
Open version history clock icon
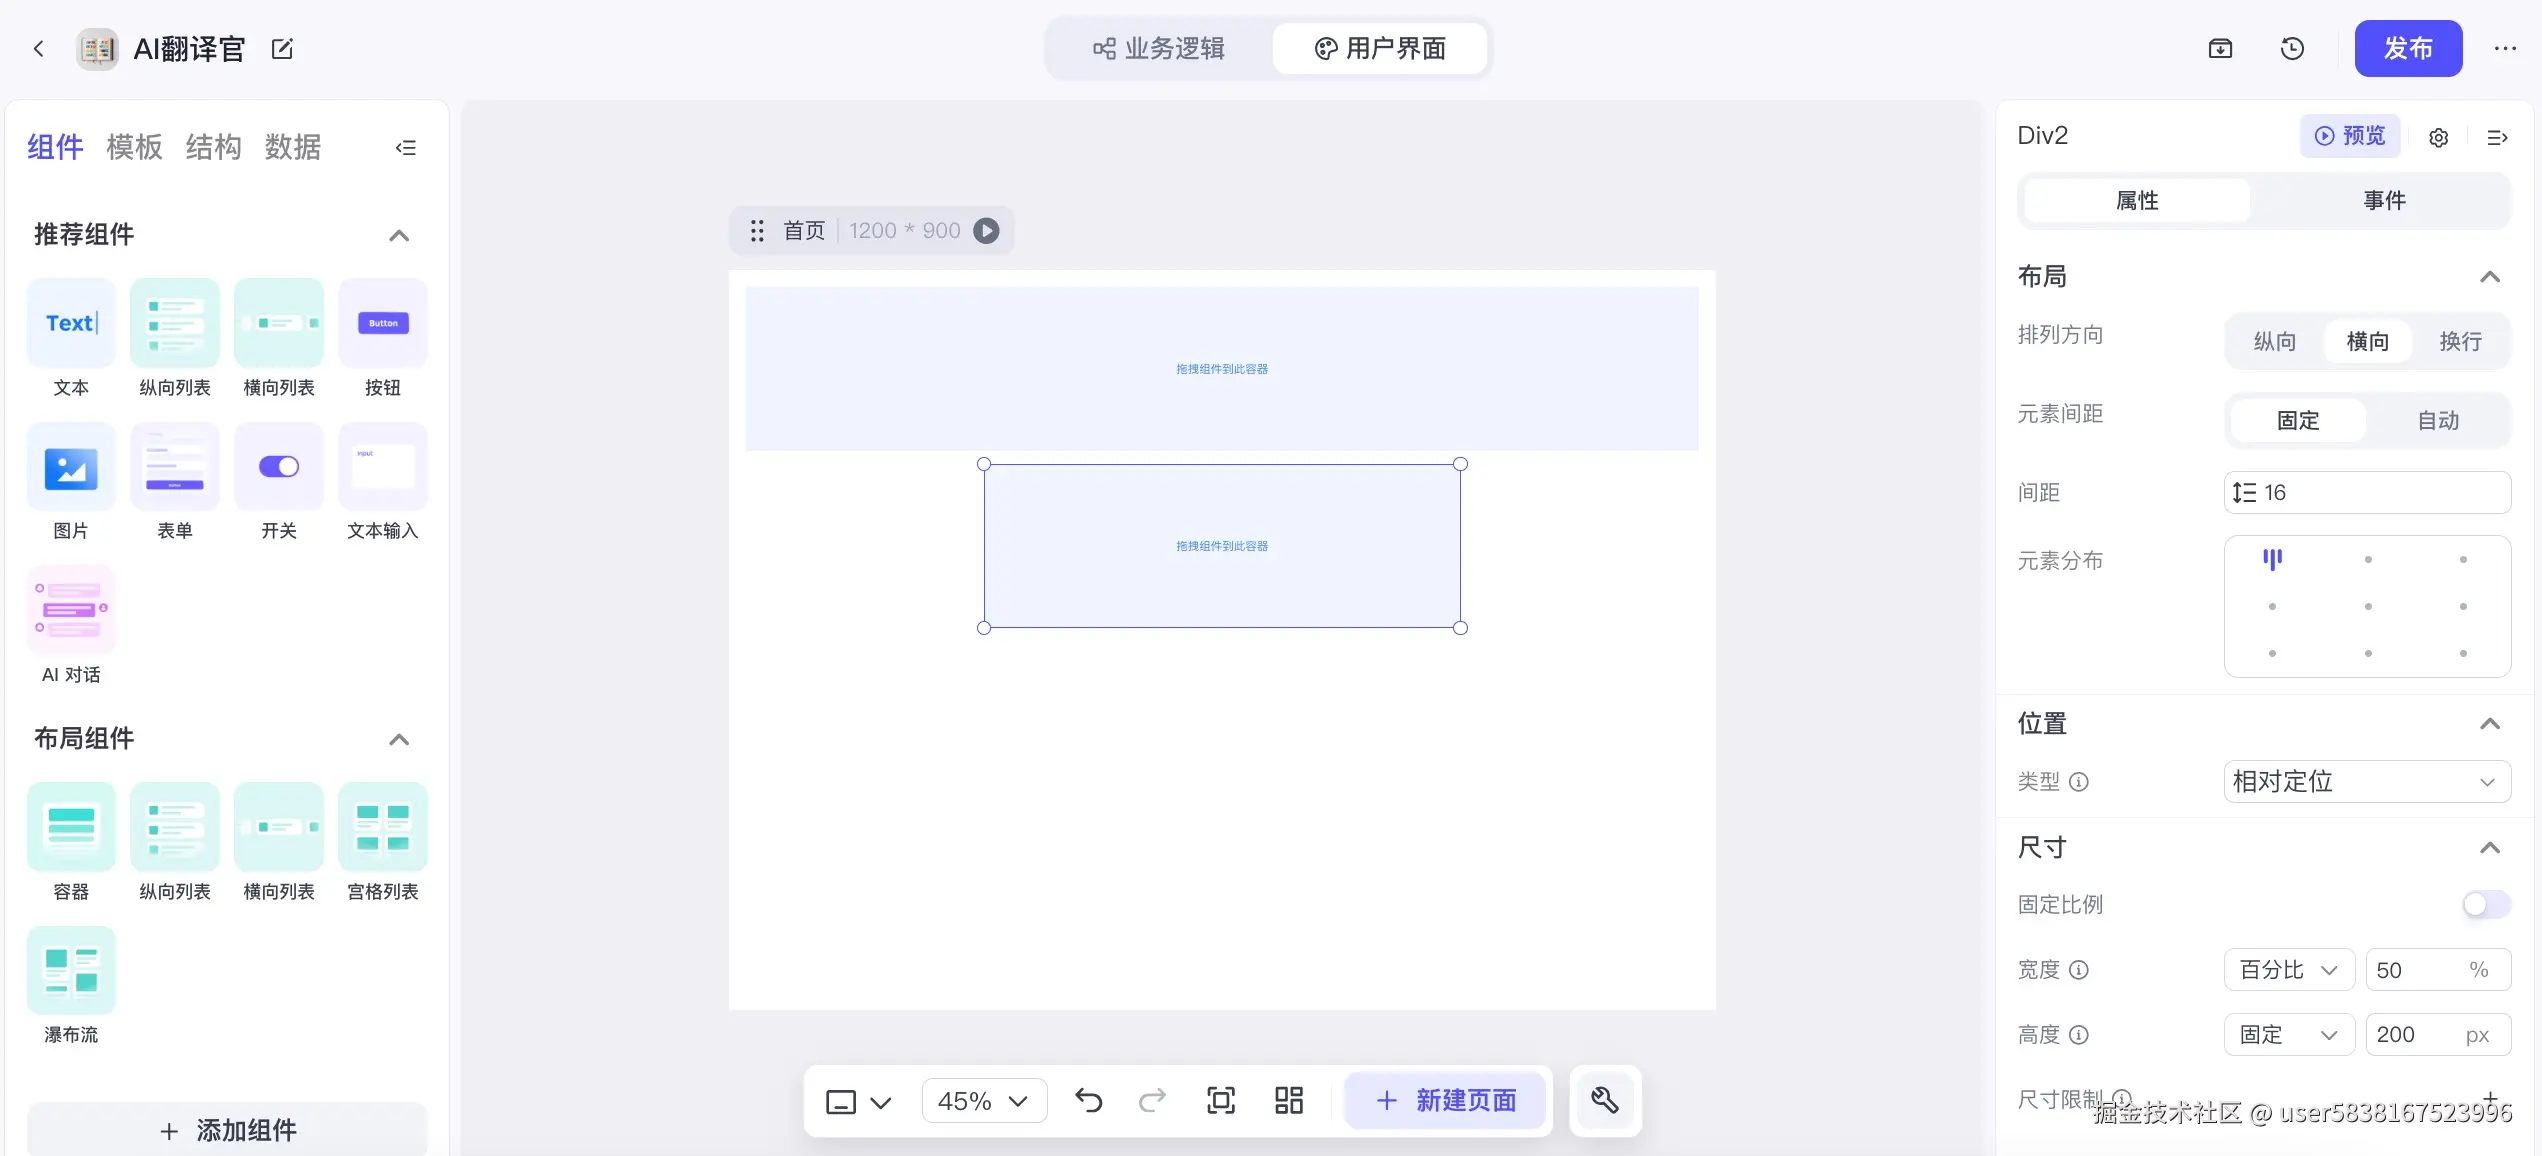pos(2292,48)
